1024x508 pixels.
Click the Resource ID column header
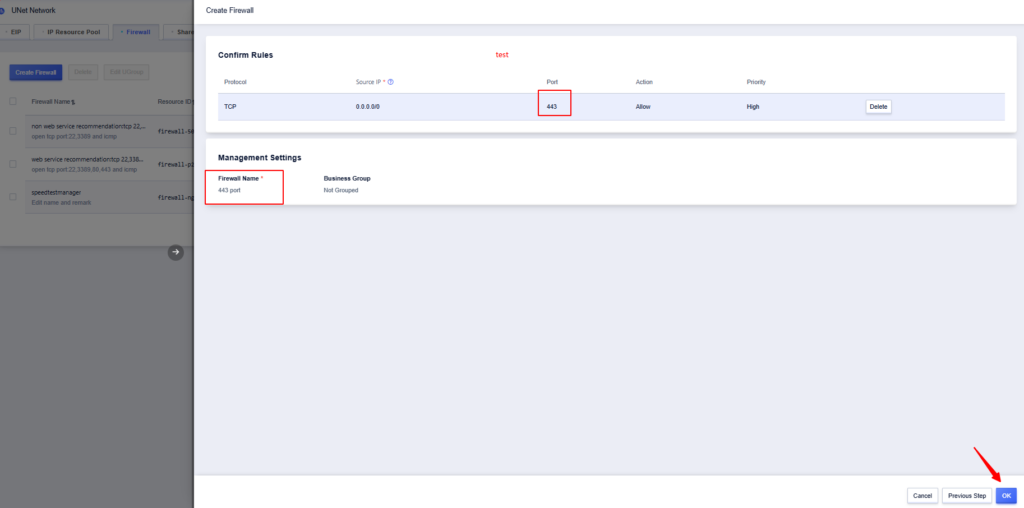175,102
